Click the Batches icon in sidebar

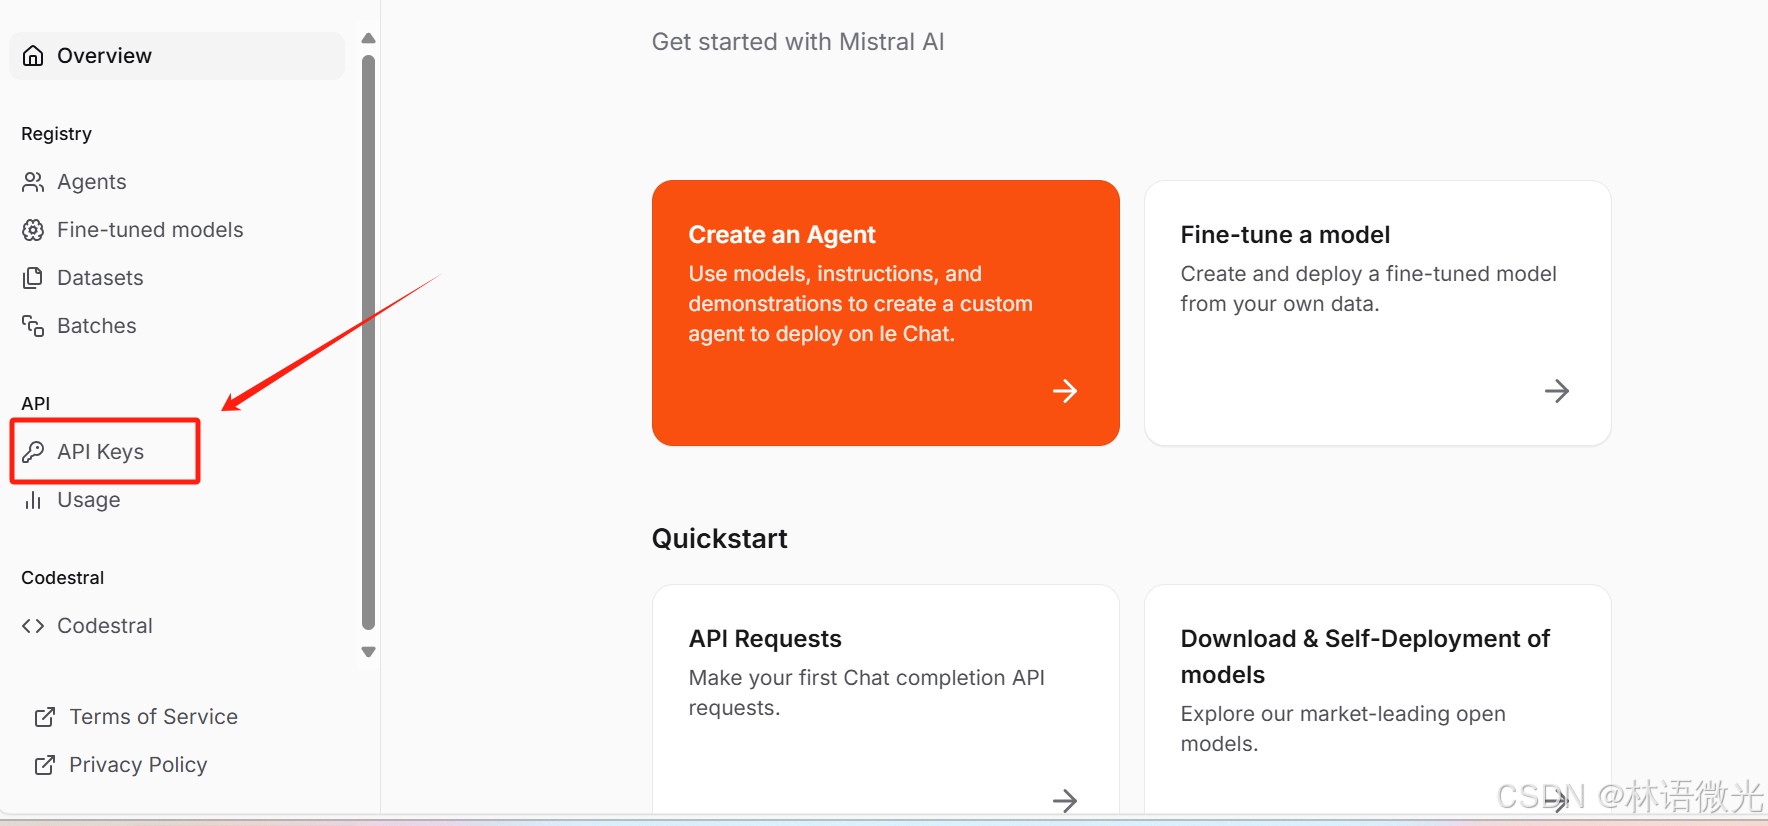[33, 326]
